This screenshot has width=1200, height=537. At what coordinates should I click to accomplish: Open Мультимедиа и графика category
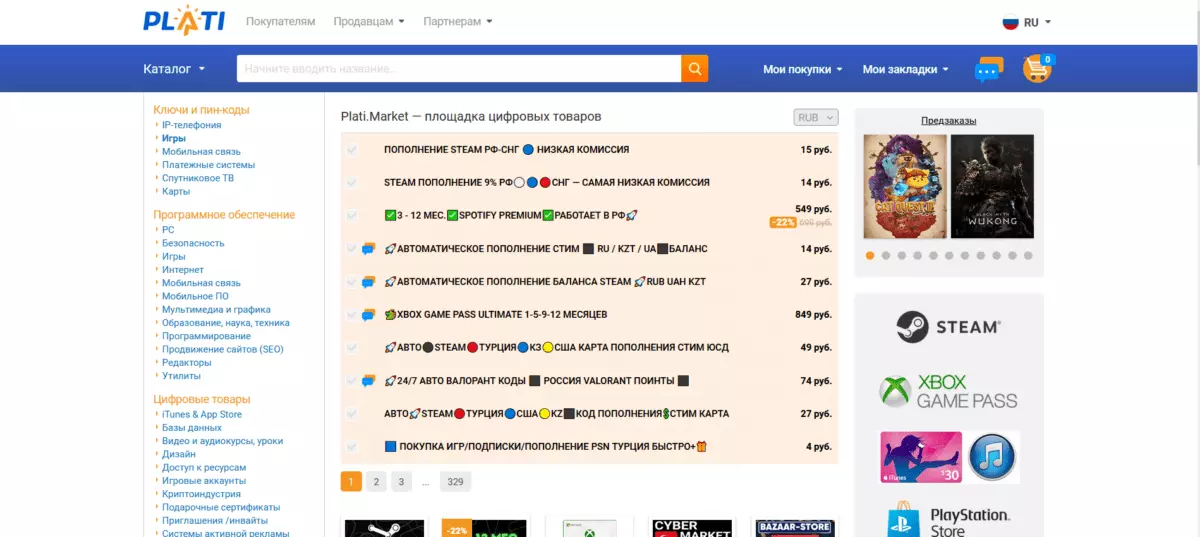(216, 310)
